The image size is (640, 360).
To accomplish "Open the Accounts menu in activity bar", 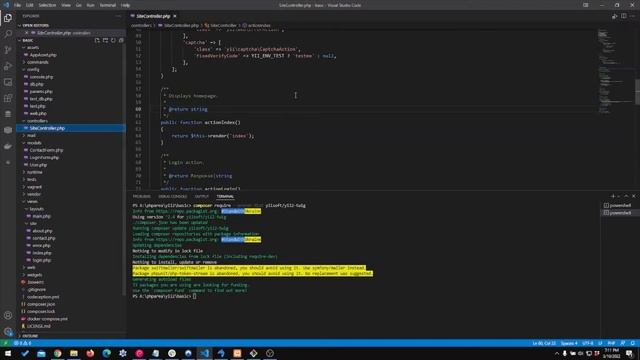I will (x=8, y=315).
